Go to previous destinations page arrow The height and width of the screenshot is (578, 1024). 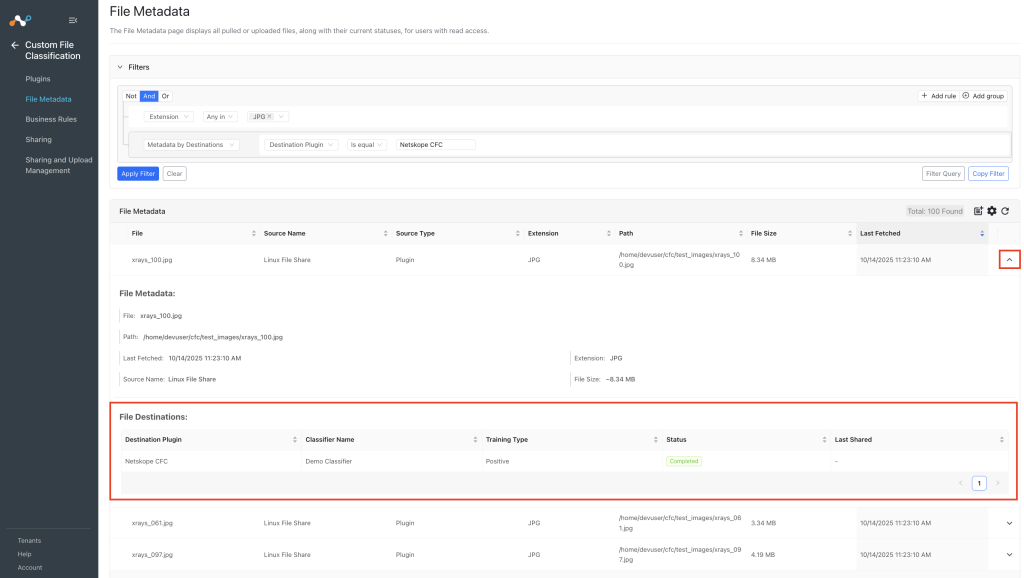click(961, 483)
